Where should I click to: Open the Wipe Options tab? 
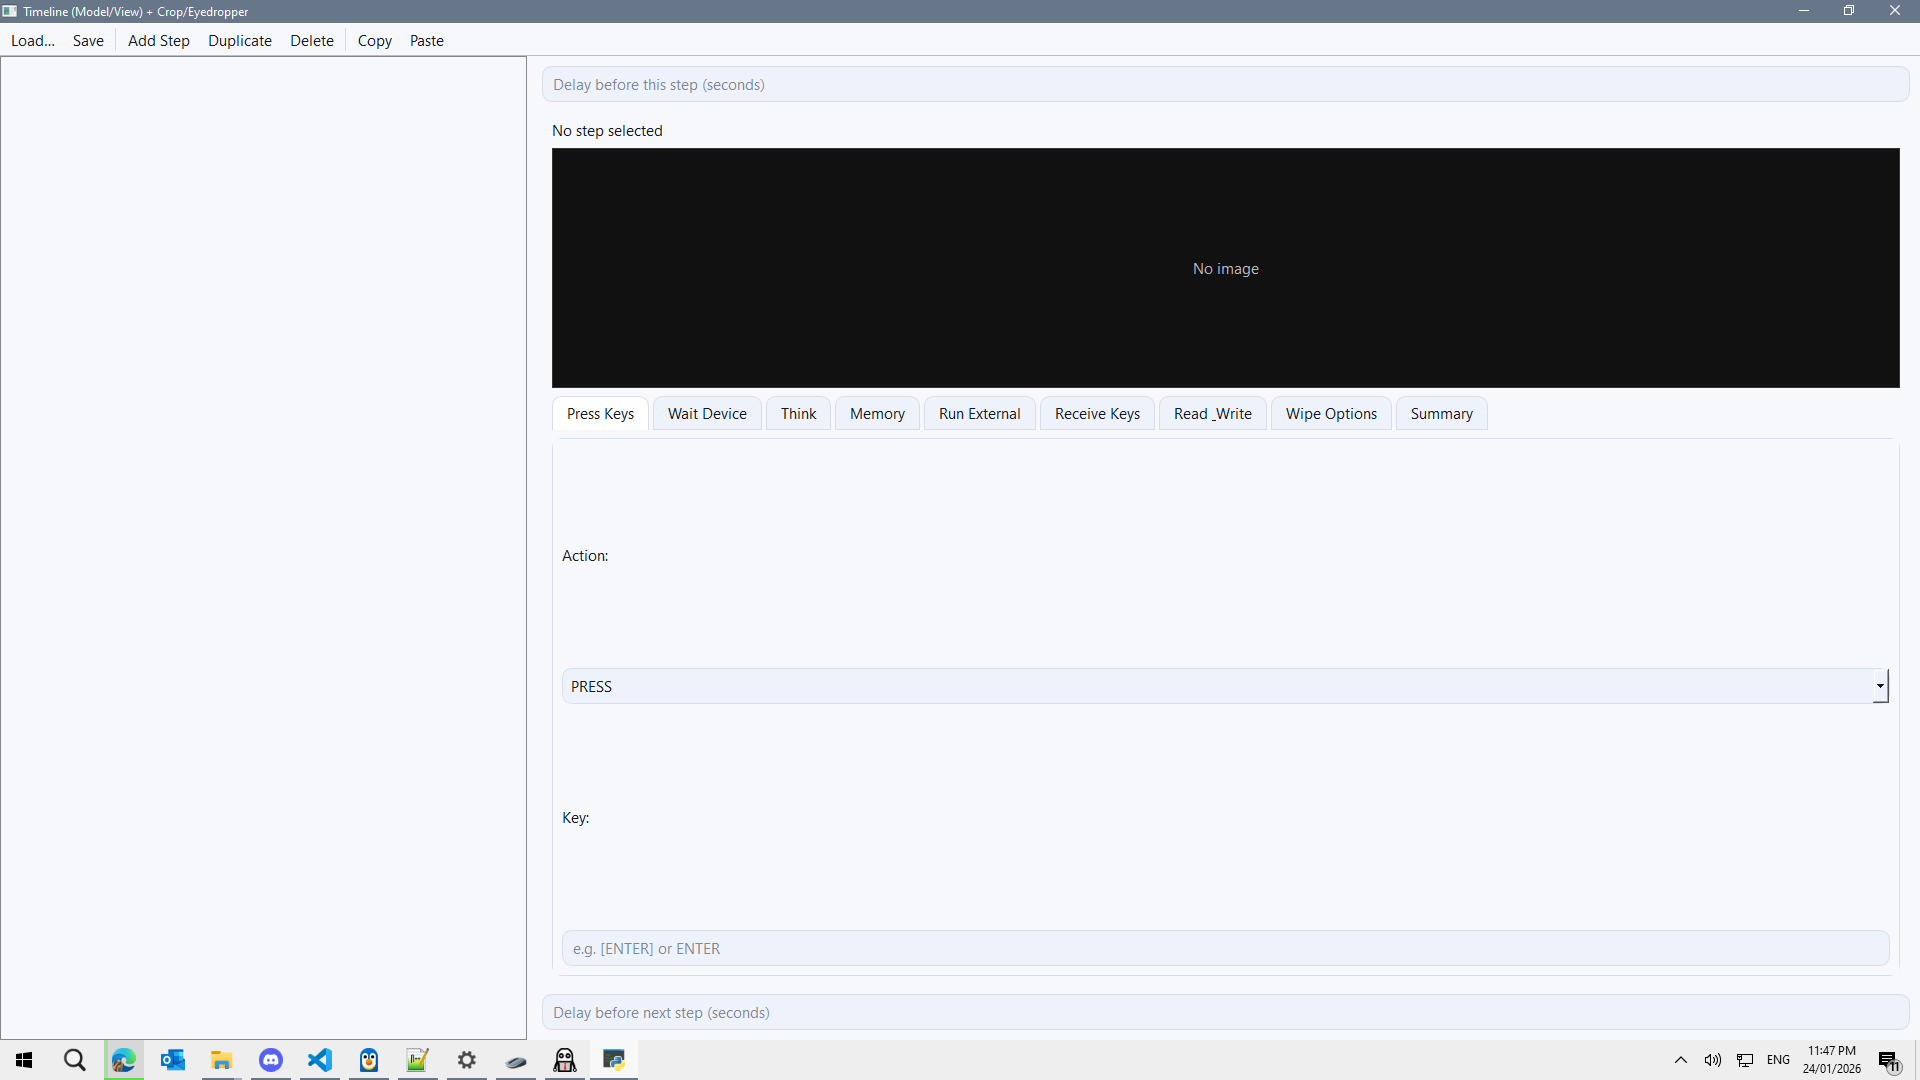coord(1331,413)
